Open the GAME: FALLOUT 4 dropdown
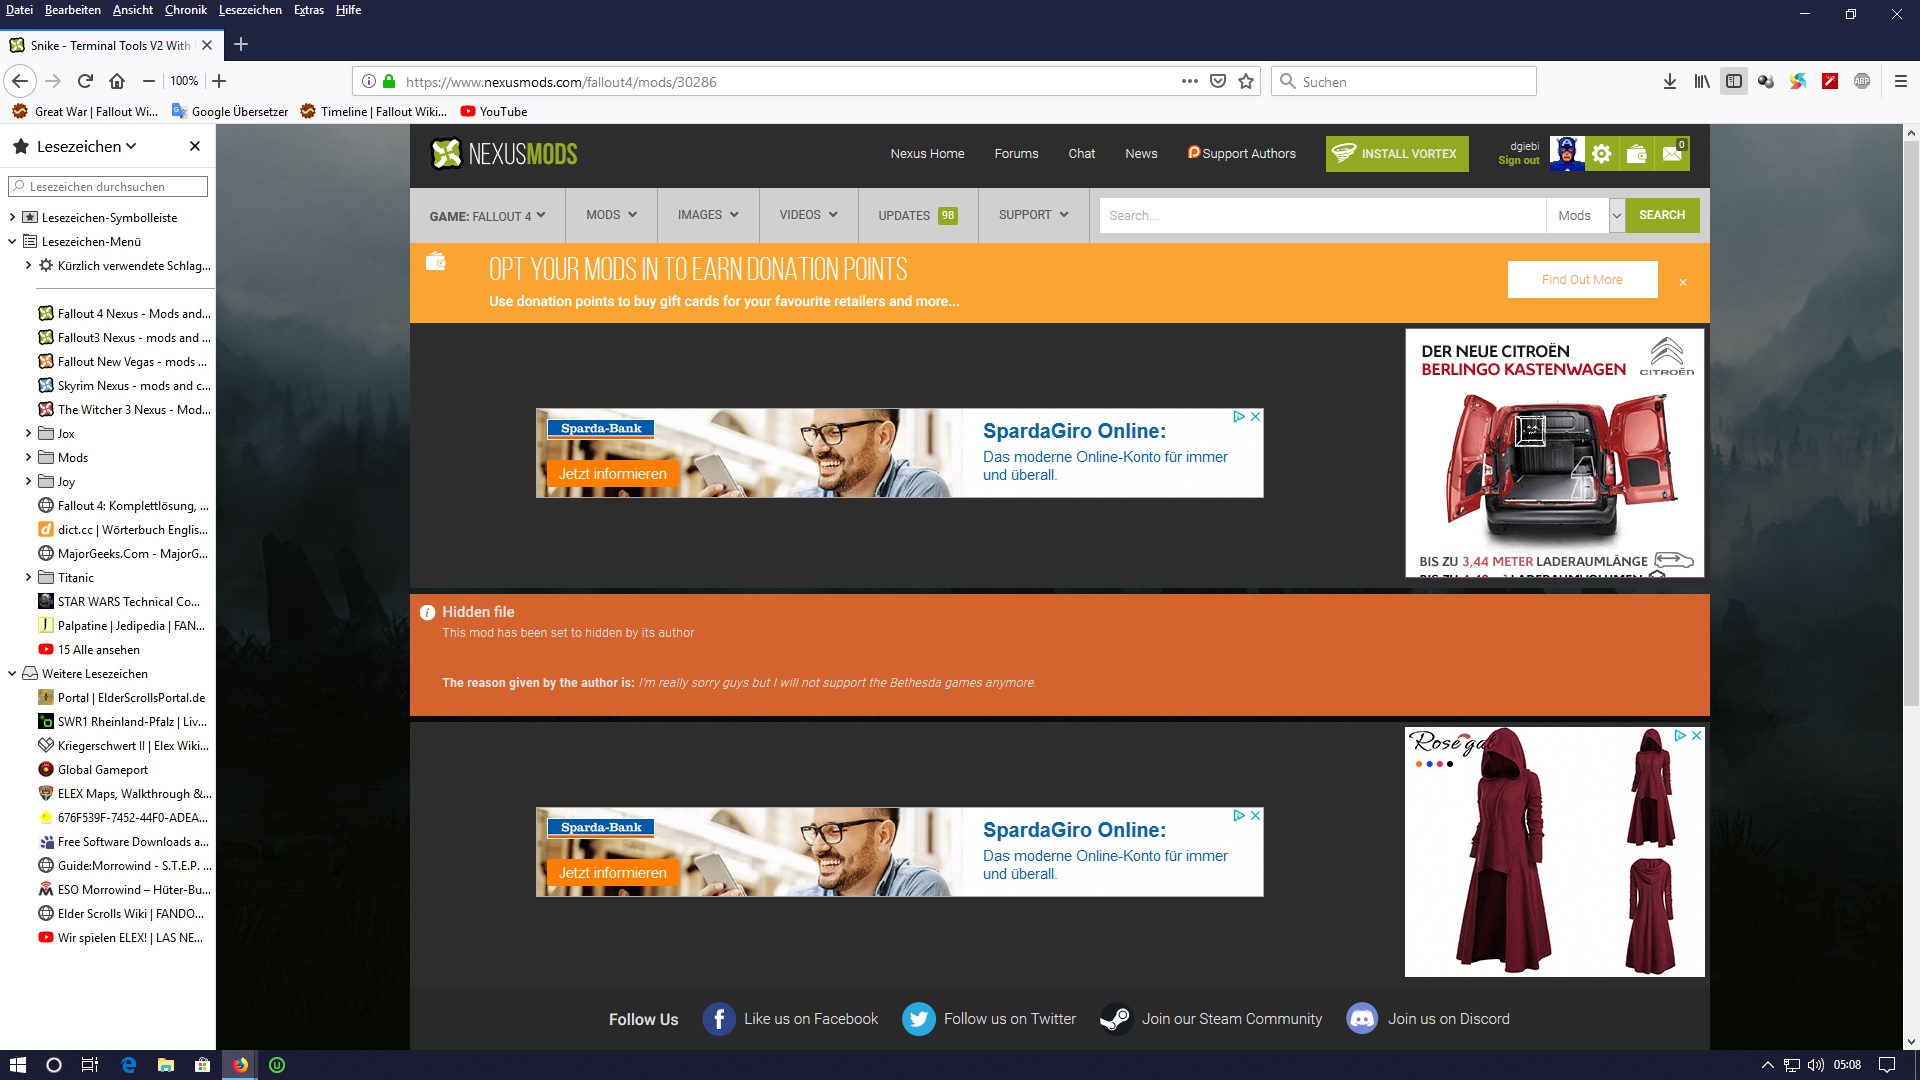1920x1080 pixels. coord(487,215)
